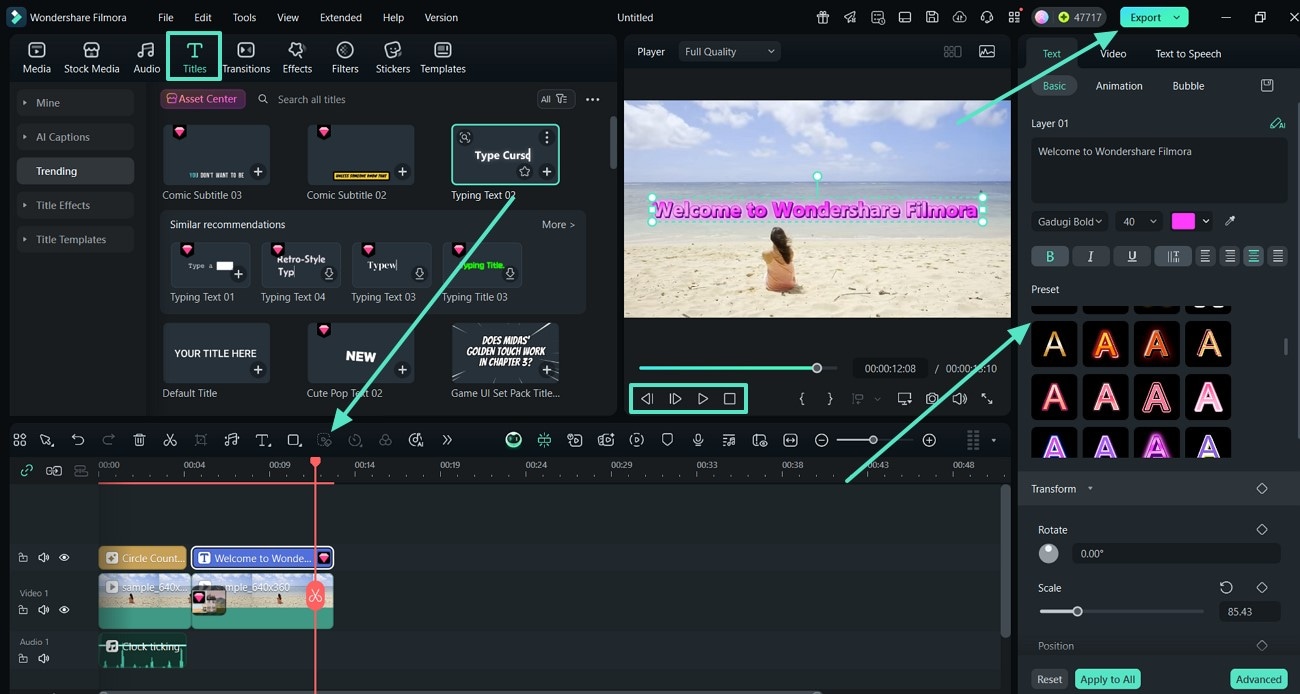Delete selected clip with trash icon
Screen dimensions: 1300x694
tap(140, 440)
